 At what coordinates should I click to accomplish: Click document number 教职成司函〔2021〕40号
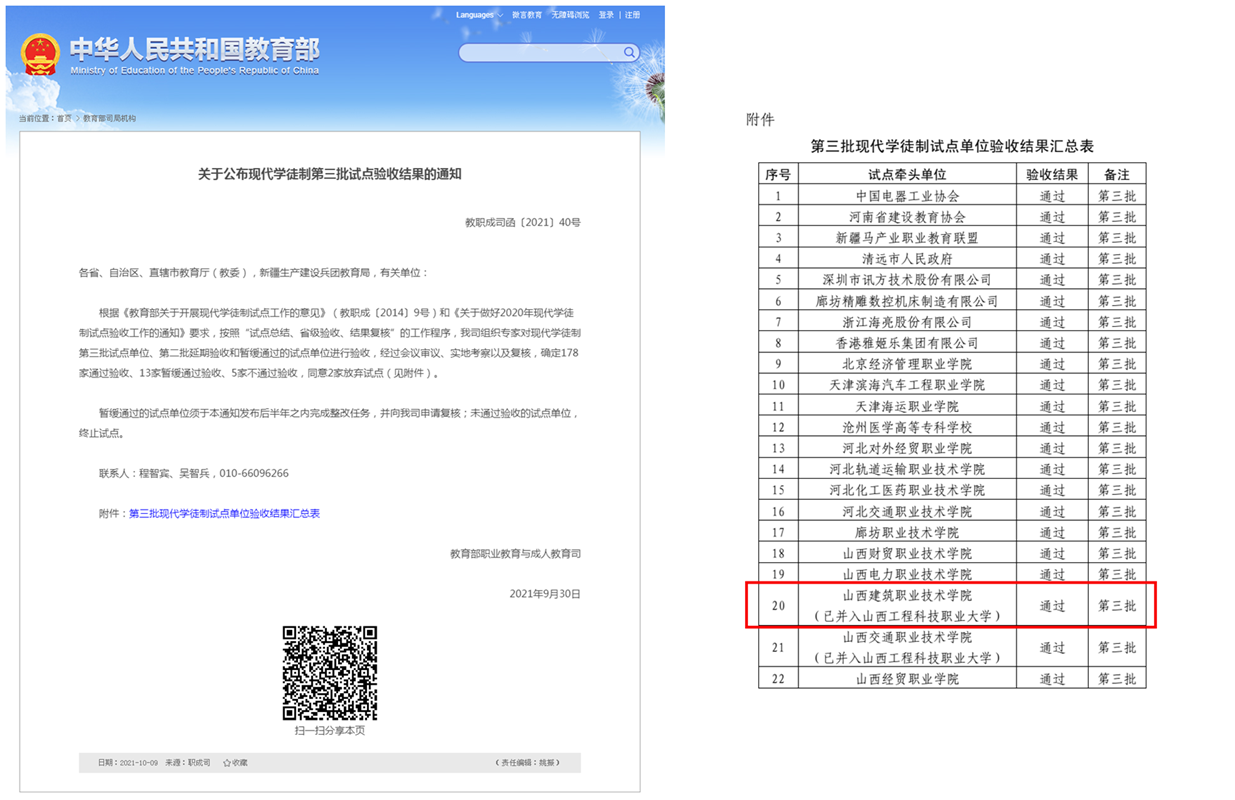(x=523, y=222)
